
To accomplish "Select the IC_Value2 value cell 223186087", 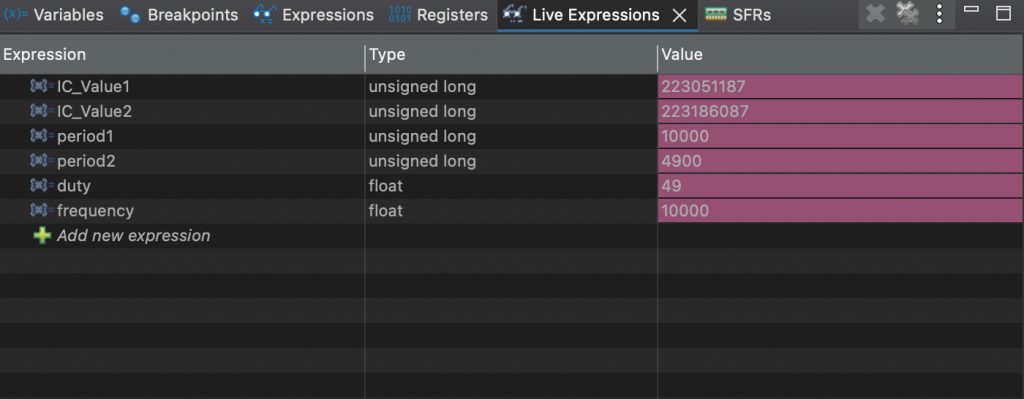I will pos(840,112).
